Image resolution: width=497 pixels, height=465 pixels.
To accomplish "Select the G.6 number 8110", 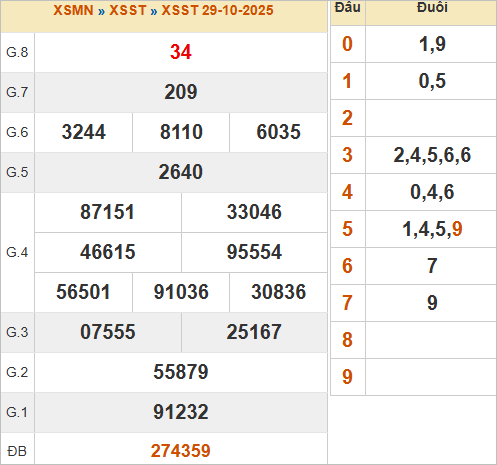I will (181, 132).
